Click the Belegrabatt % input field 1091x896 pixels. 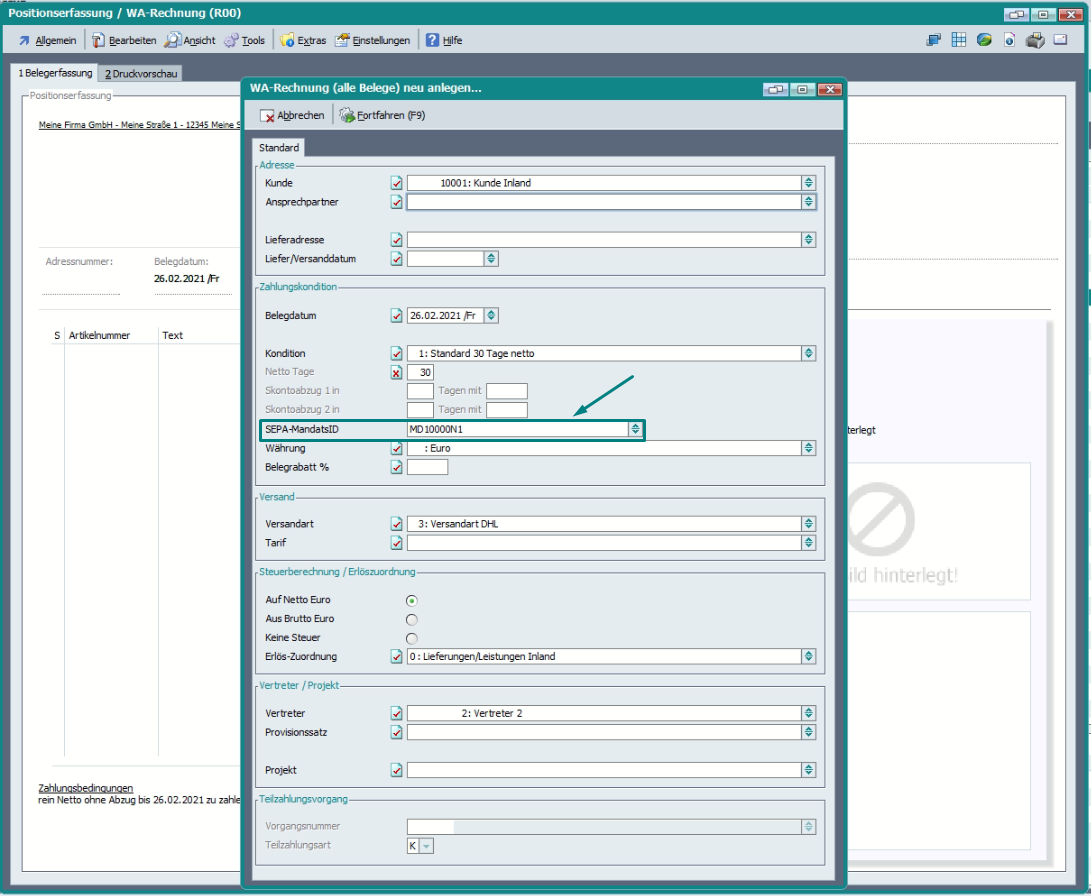point(428,467)
